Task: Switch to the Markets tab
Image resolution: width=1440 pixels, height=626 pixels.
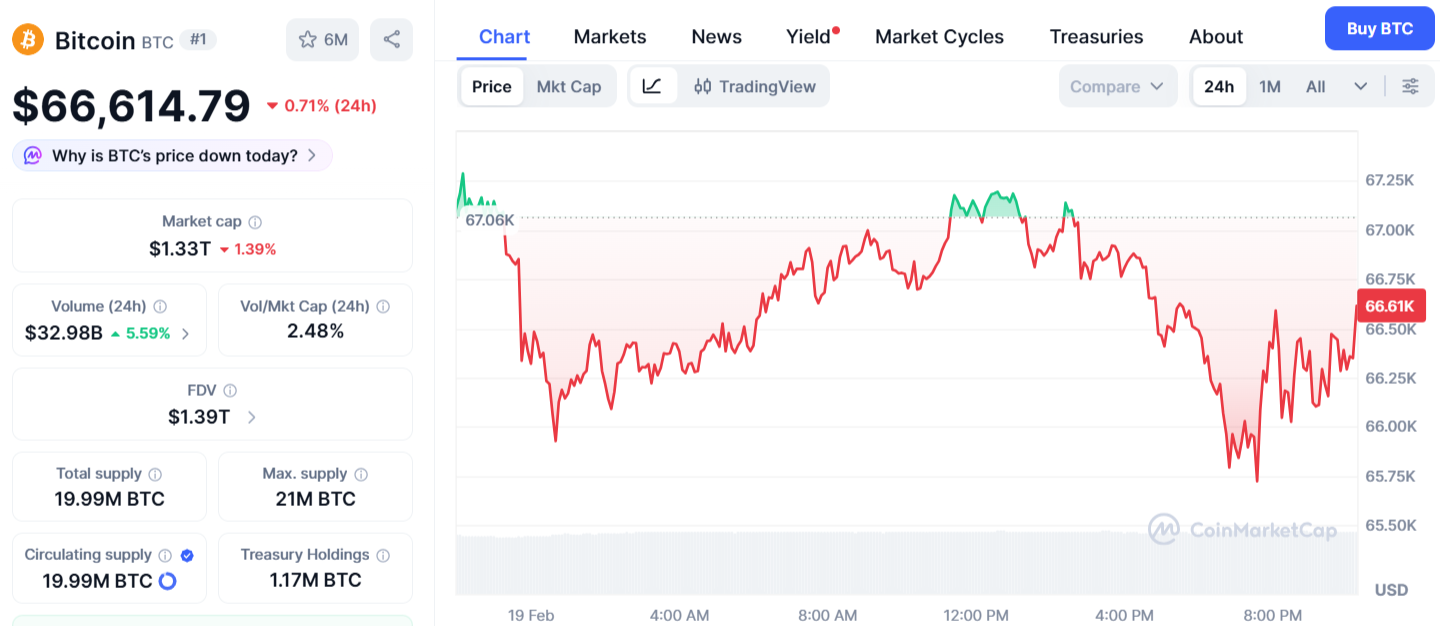Action: (x=610, y=36)
